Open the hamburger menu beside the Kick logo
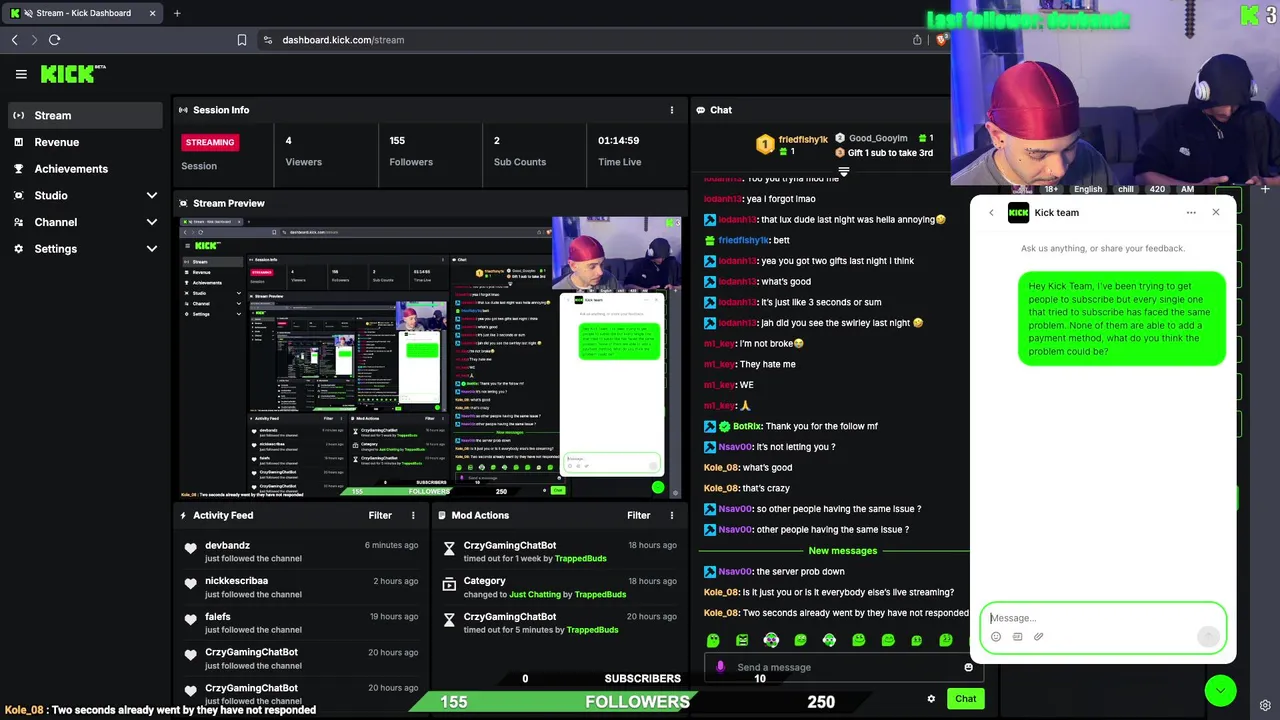The width and height of the screenshot is (1280, 720). (21, 74)
